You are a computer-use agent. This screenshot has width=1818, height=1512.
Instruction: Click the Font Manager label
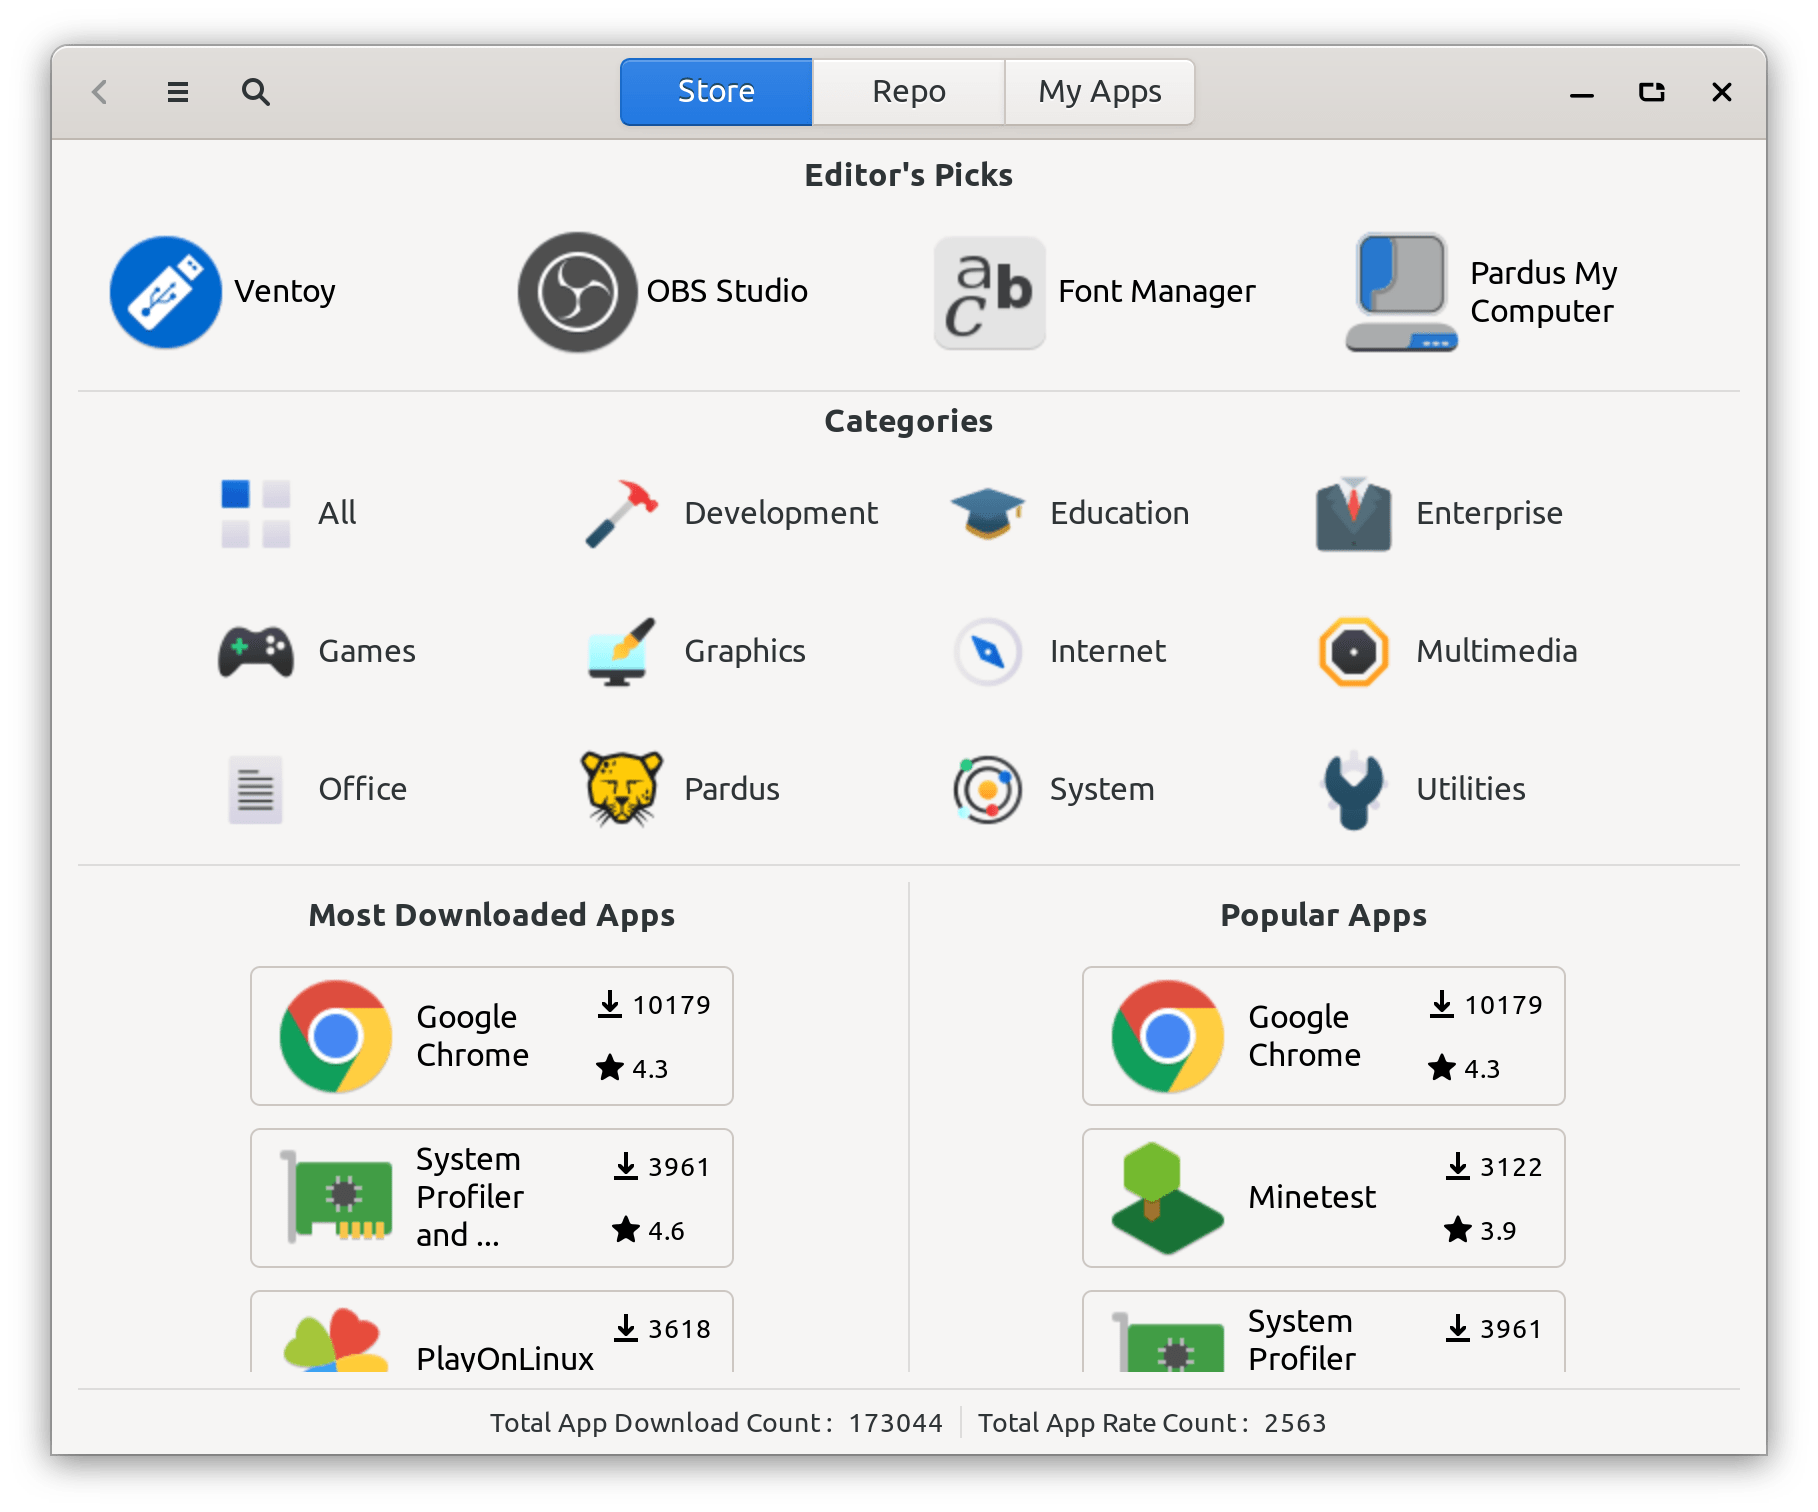(x=1157, y=291)
